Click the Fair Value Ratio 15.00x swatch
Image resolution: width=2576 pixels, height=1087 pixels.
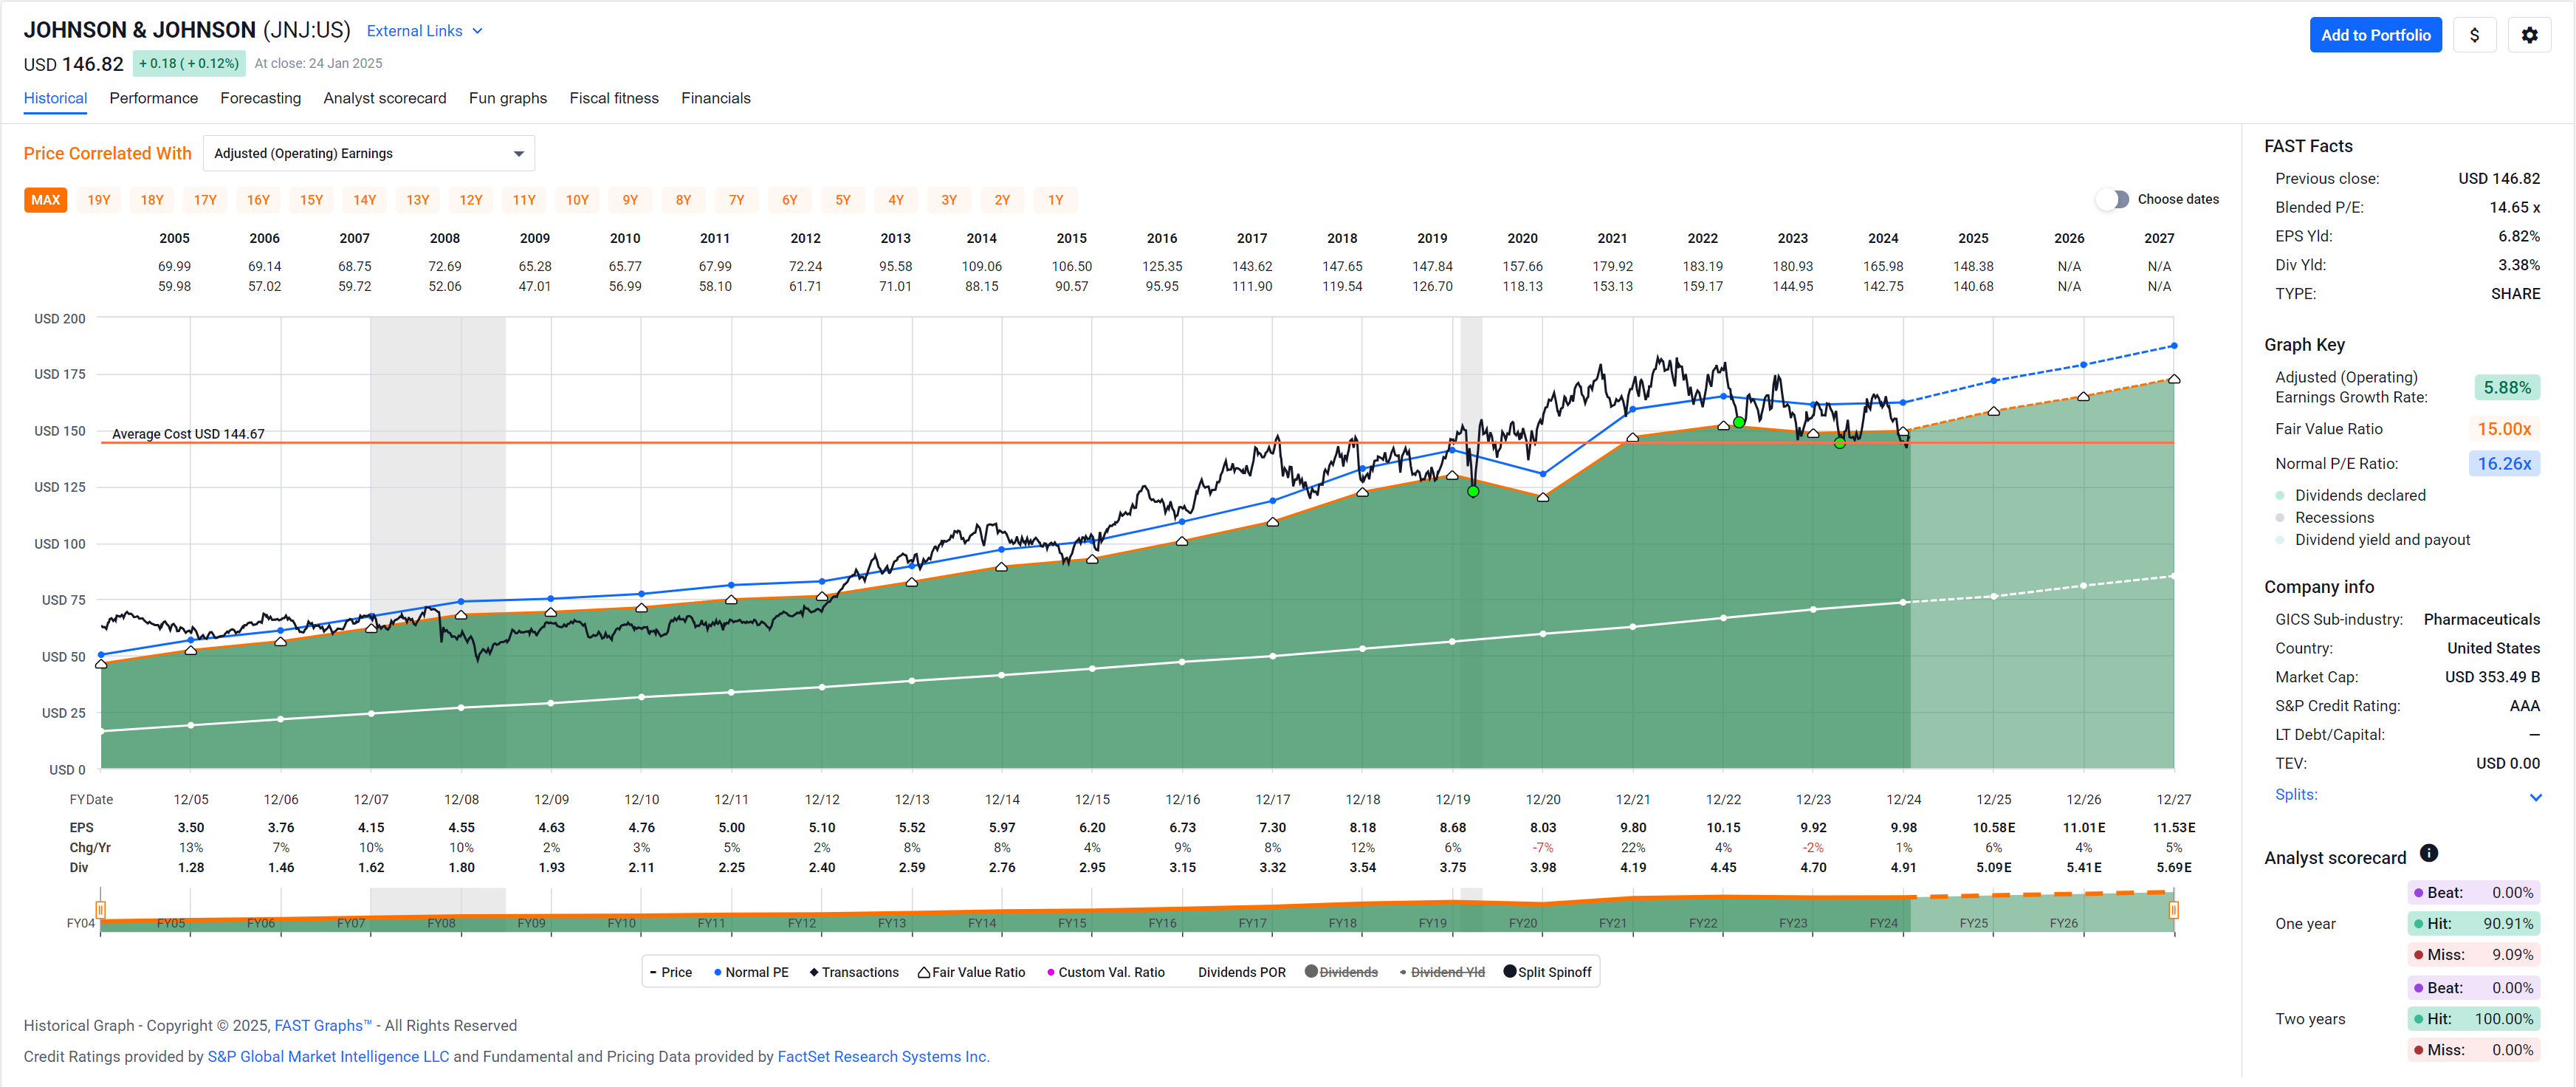2504,429
